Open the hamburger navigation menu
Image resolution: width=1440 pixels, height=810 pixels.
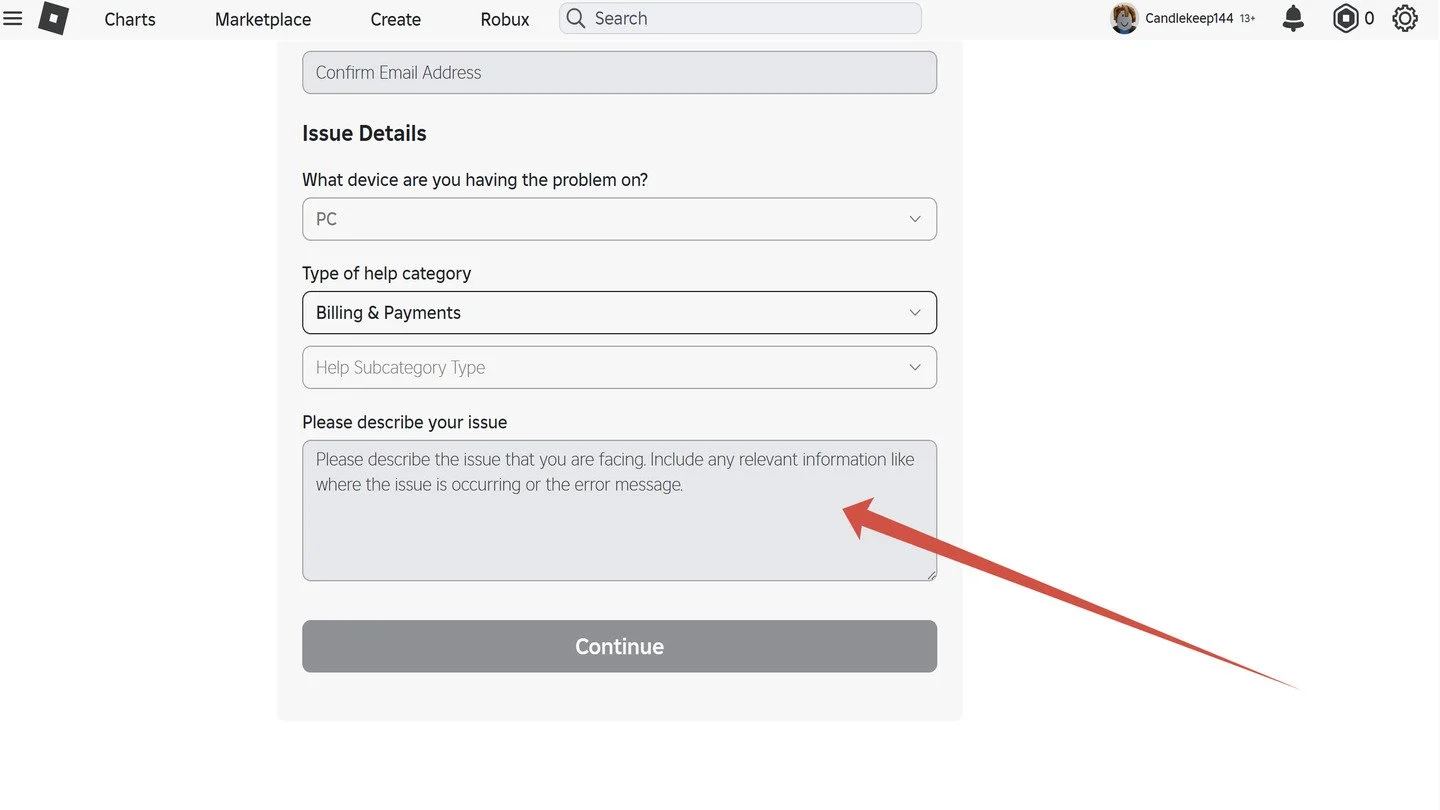(x=13, y=18)
